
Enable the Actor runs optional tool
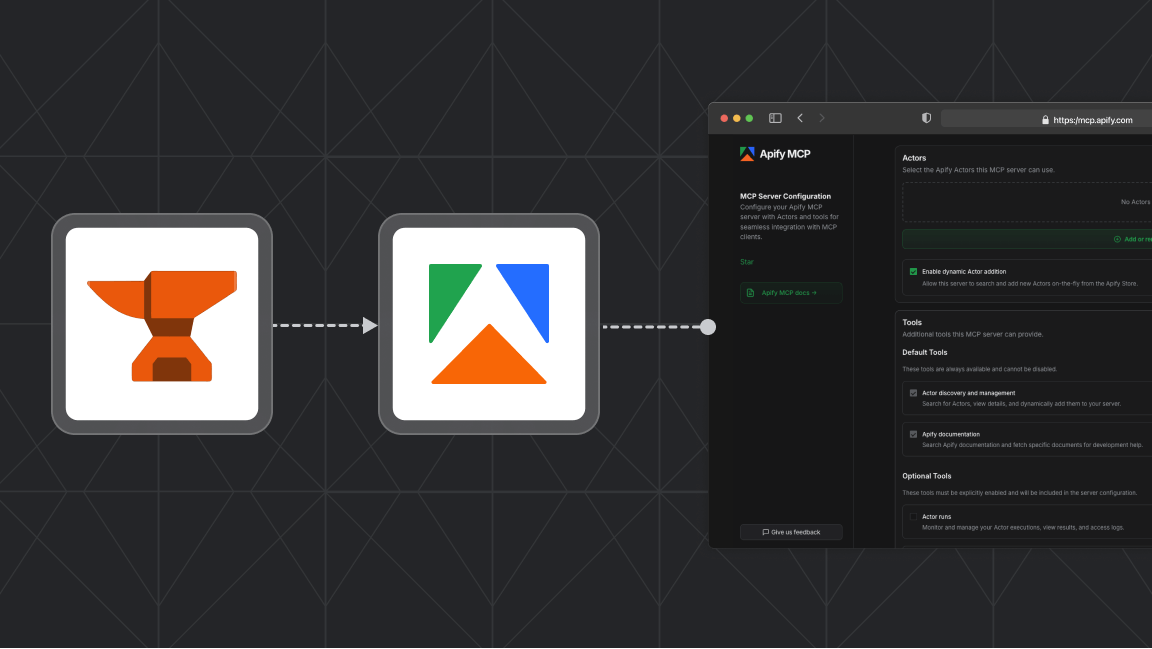coord(913,516)
